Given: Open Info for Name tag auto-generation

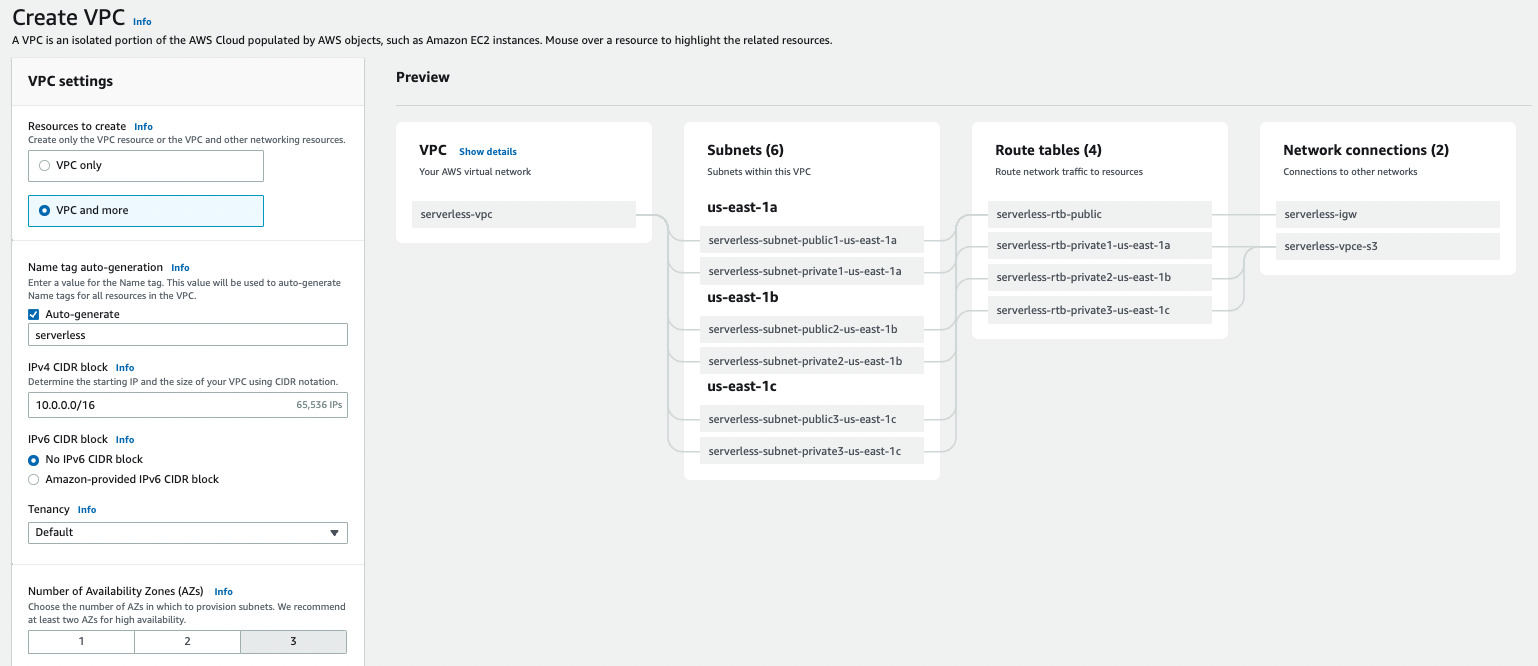Looking at the screenshot, I should pyautogui.click(x=180, y=267).
